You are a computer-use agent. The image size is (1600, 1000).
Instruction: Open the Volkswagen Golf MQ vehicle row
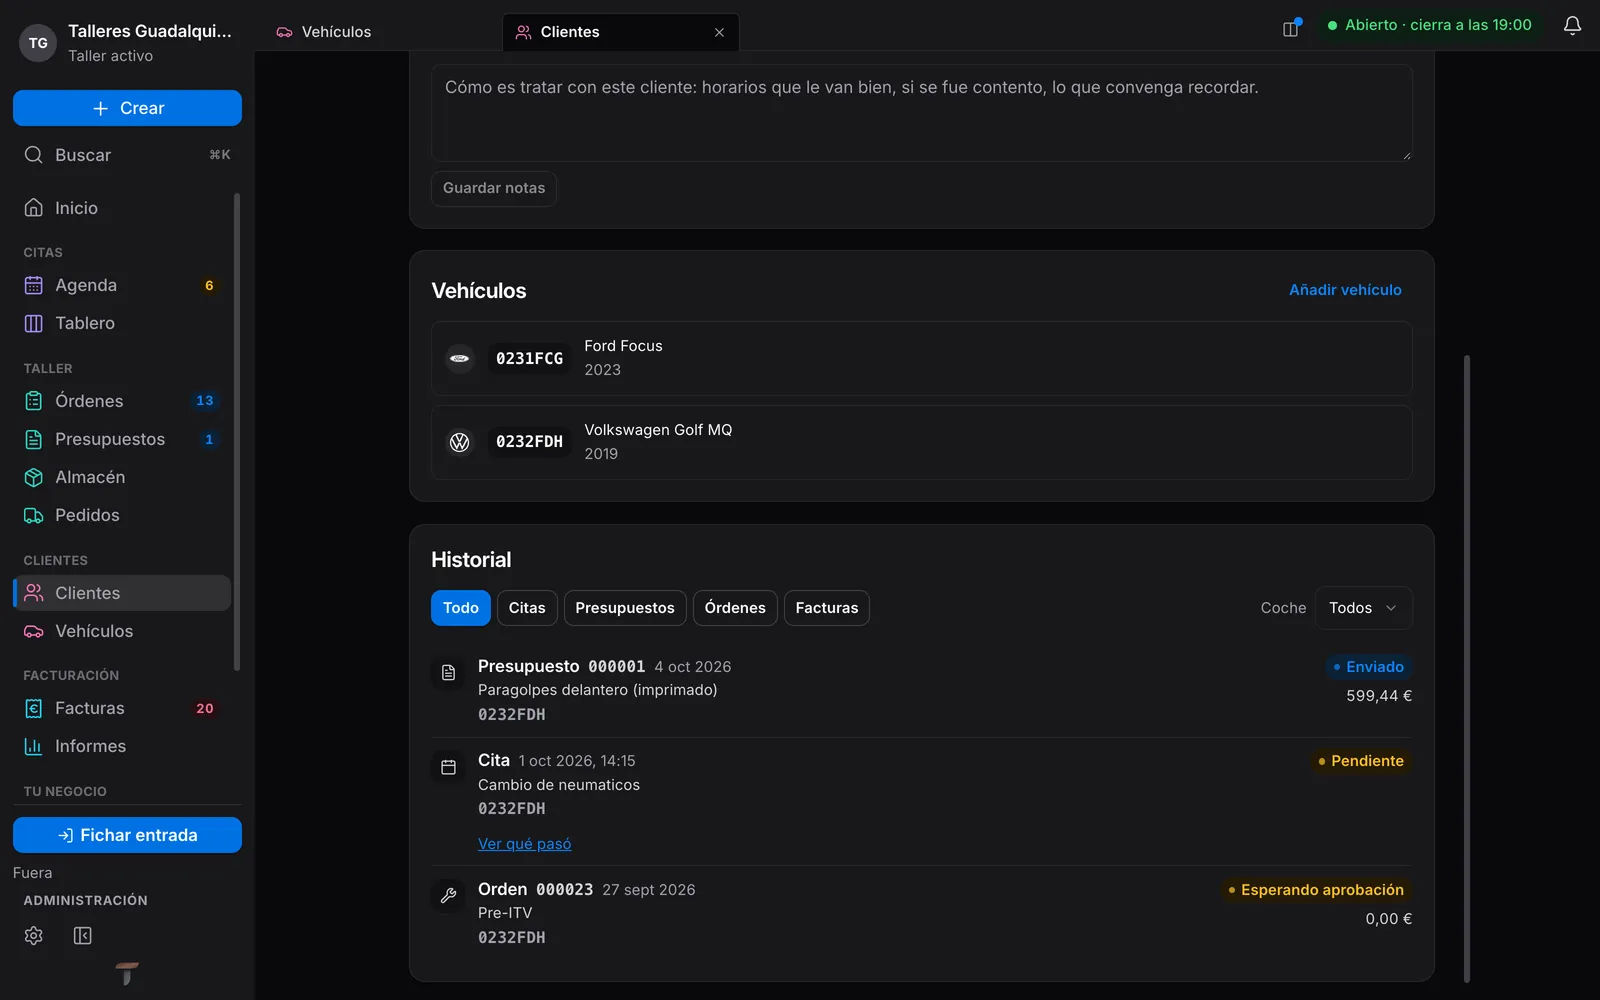[x=921, y=442]
